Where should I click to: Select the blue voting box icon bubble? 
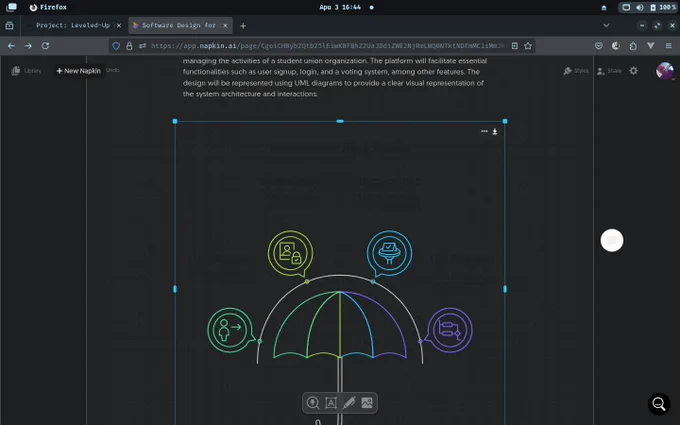tap(389, 253)
